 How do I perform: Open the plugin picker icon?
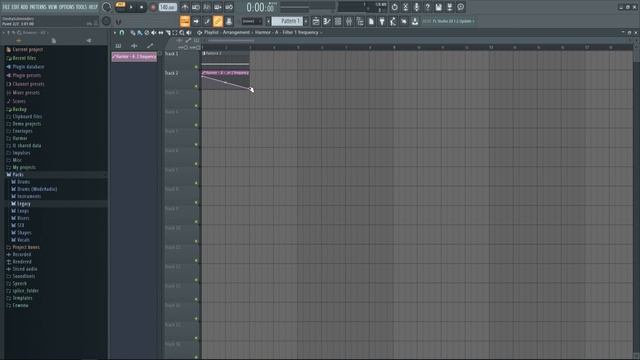[382, 21]
